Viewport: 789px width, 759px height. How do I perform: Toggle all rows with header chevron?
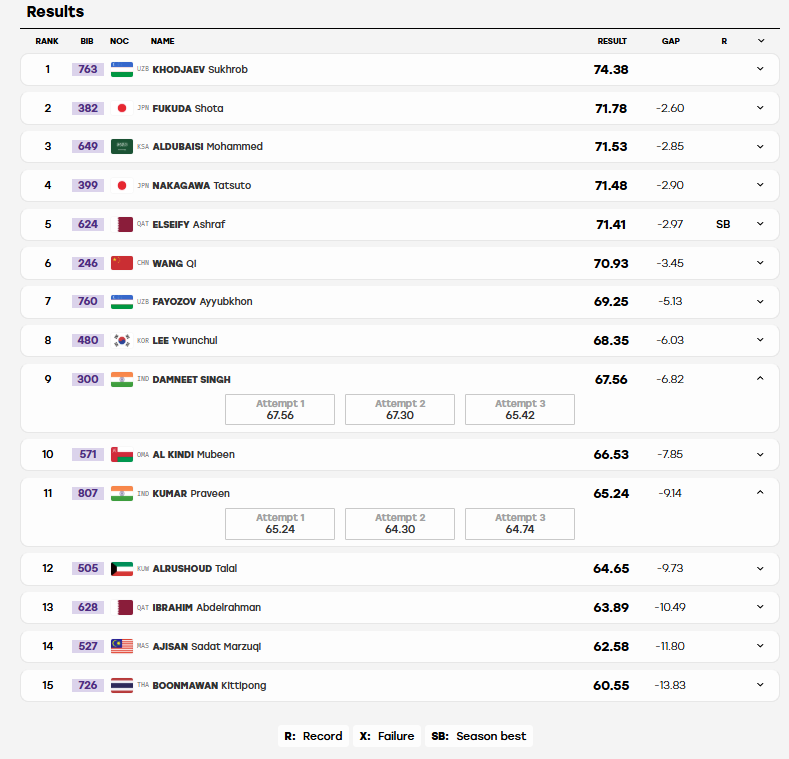761,41
